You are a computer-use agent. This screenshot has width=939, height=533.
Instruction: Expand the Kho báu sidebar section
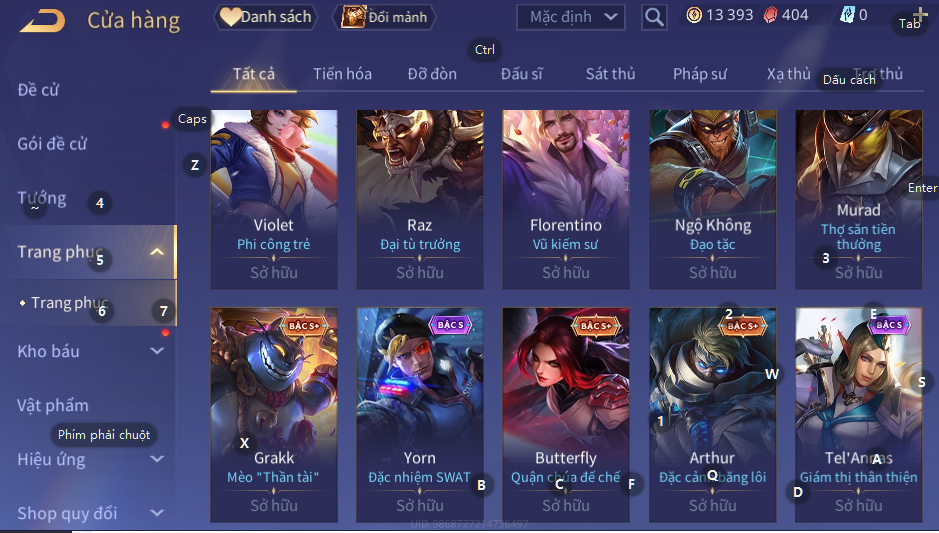point(157,351)
